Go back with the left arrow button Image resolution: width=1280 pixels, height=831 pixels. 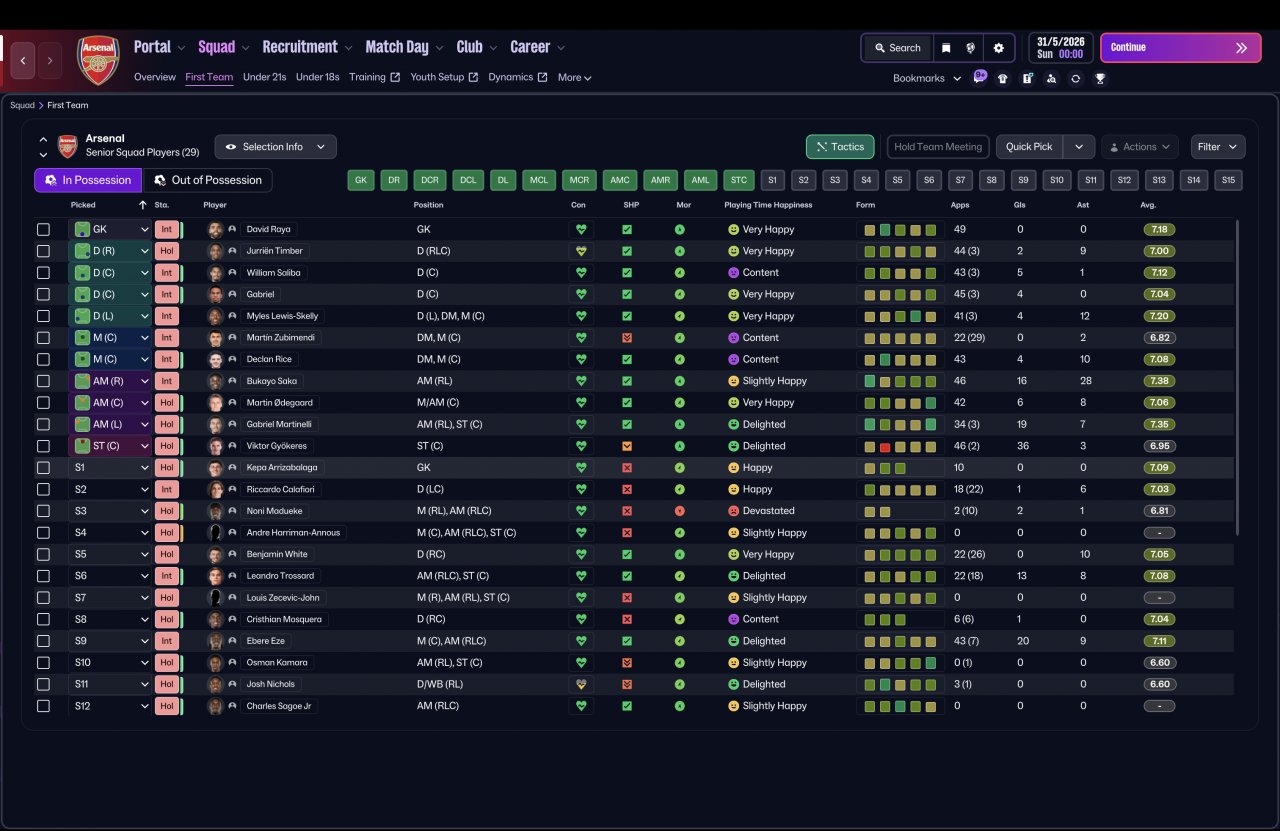click(x=23, y=60)
